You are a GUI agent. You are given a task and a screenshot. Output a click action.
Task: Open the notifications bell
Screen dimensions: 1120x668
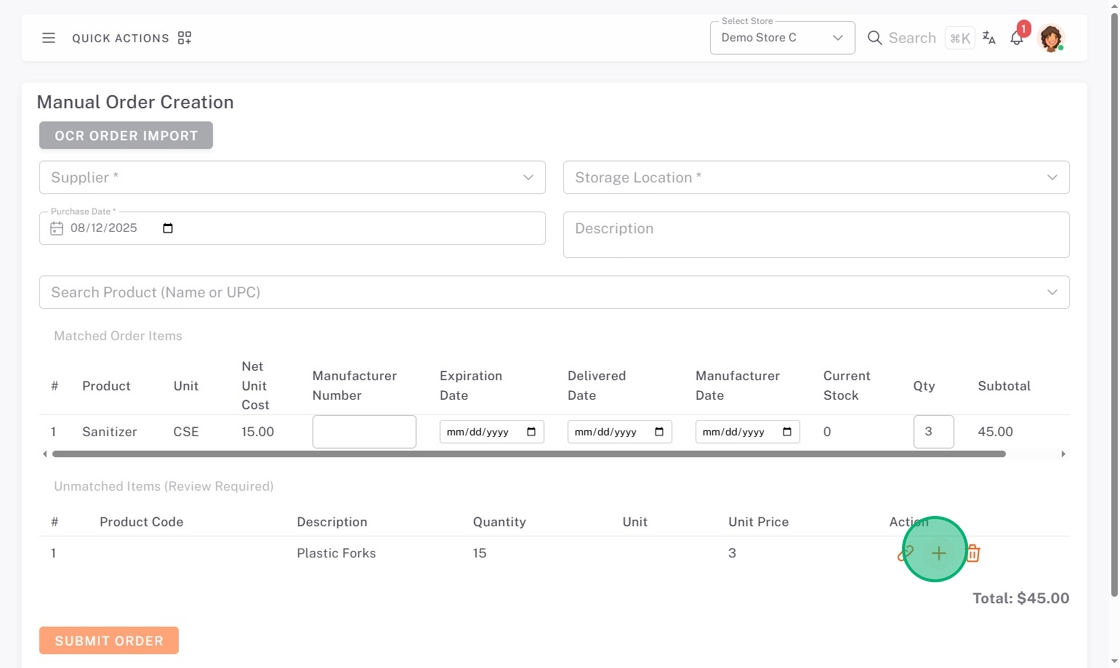(x=1016, y=38)
